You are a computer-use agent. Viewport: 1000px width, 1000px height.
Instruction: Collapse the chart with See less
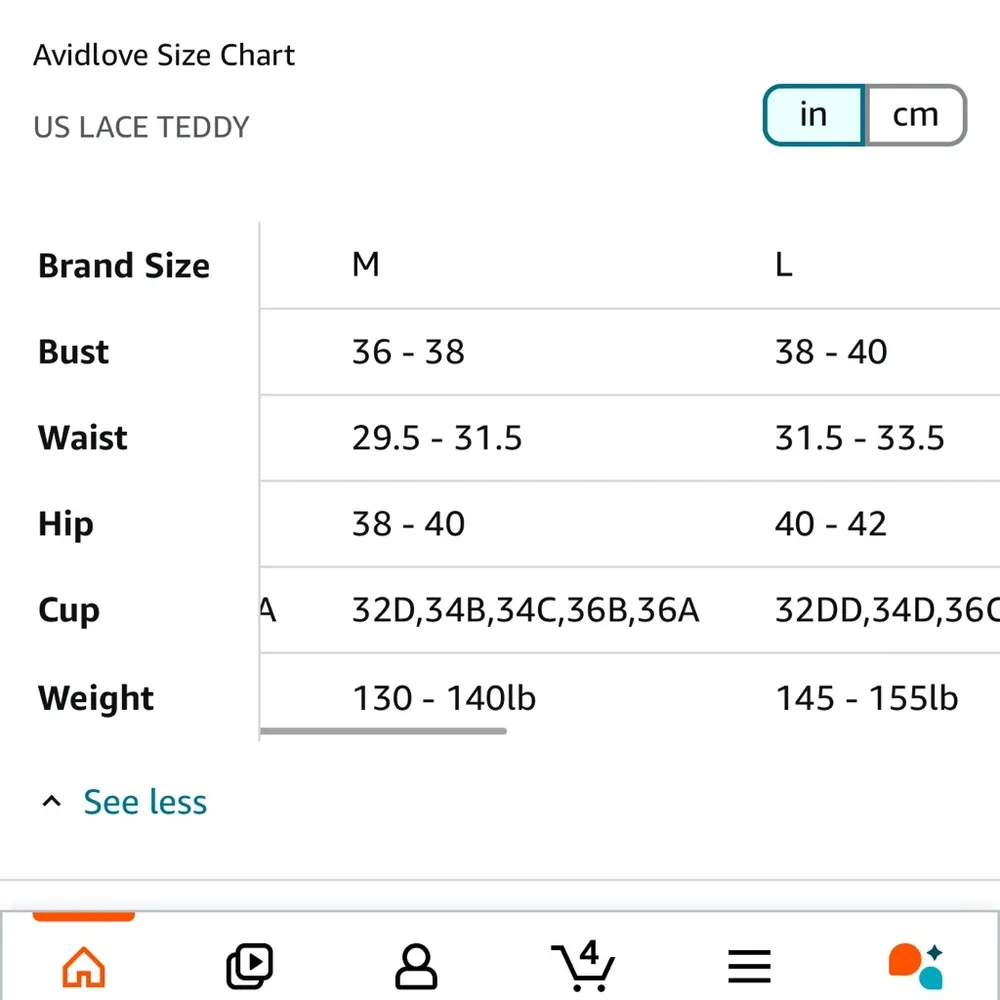pos(145,802)
